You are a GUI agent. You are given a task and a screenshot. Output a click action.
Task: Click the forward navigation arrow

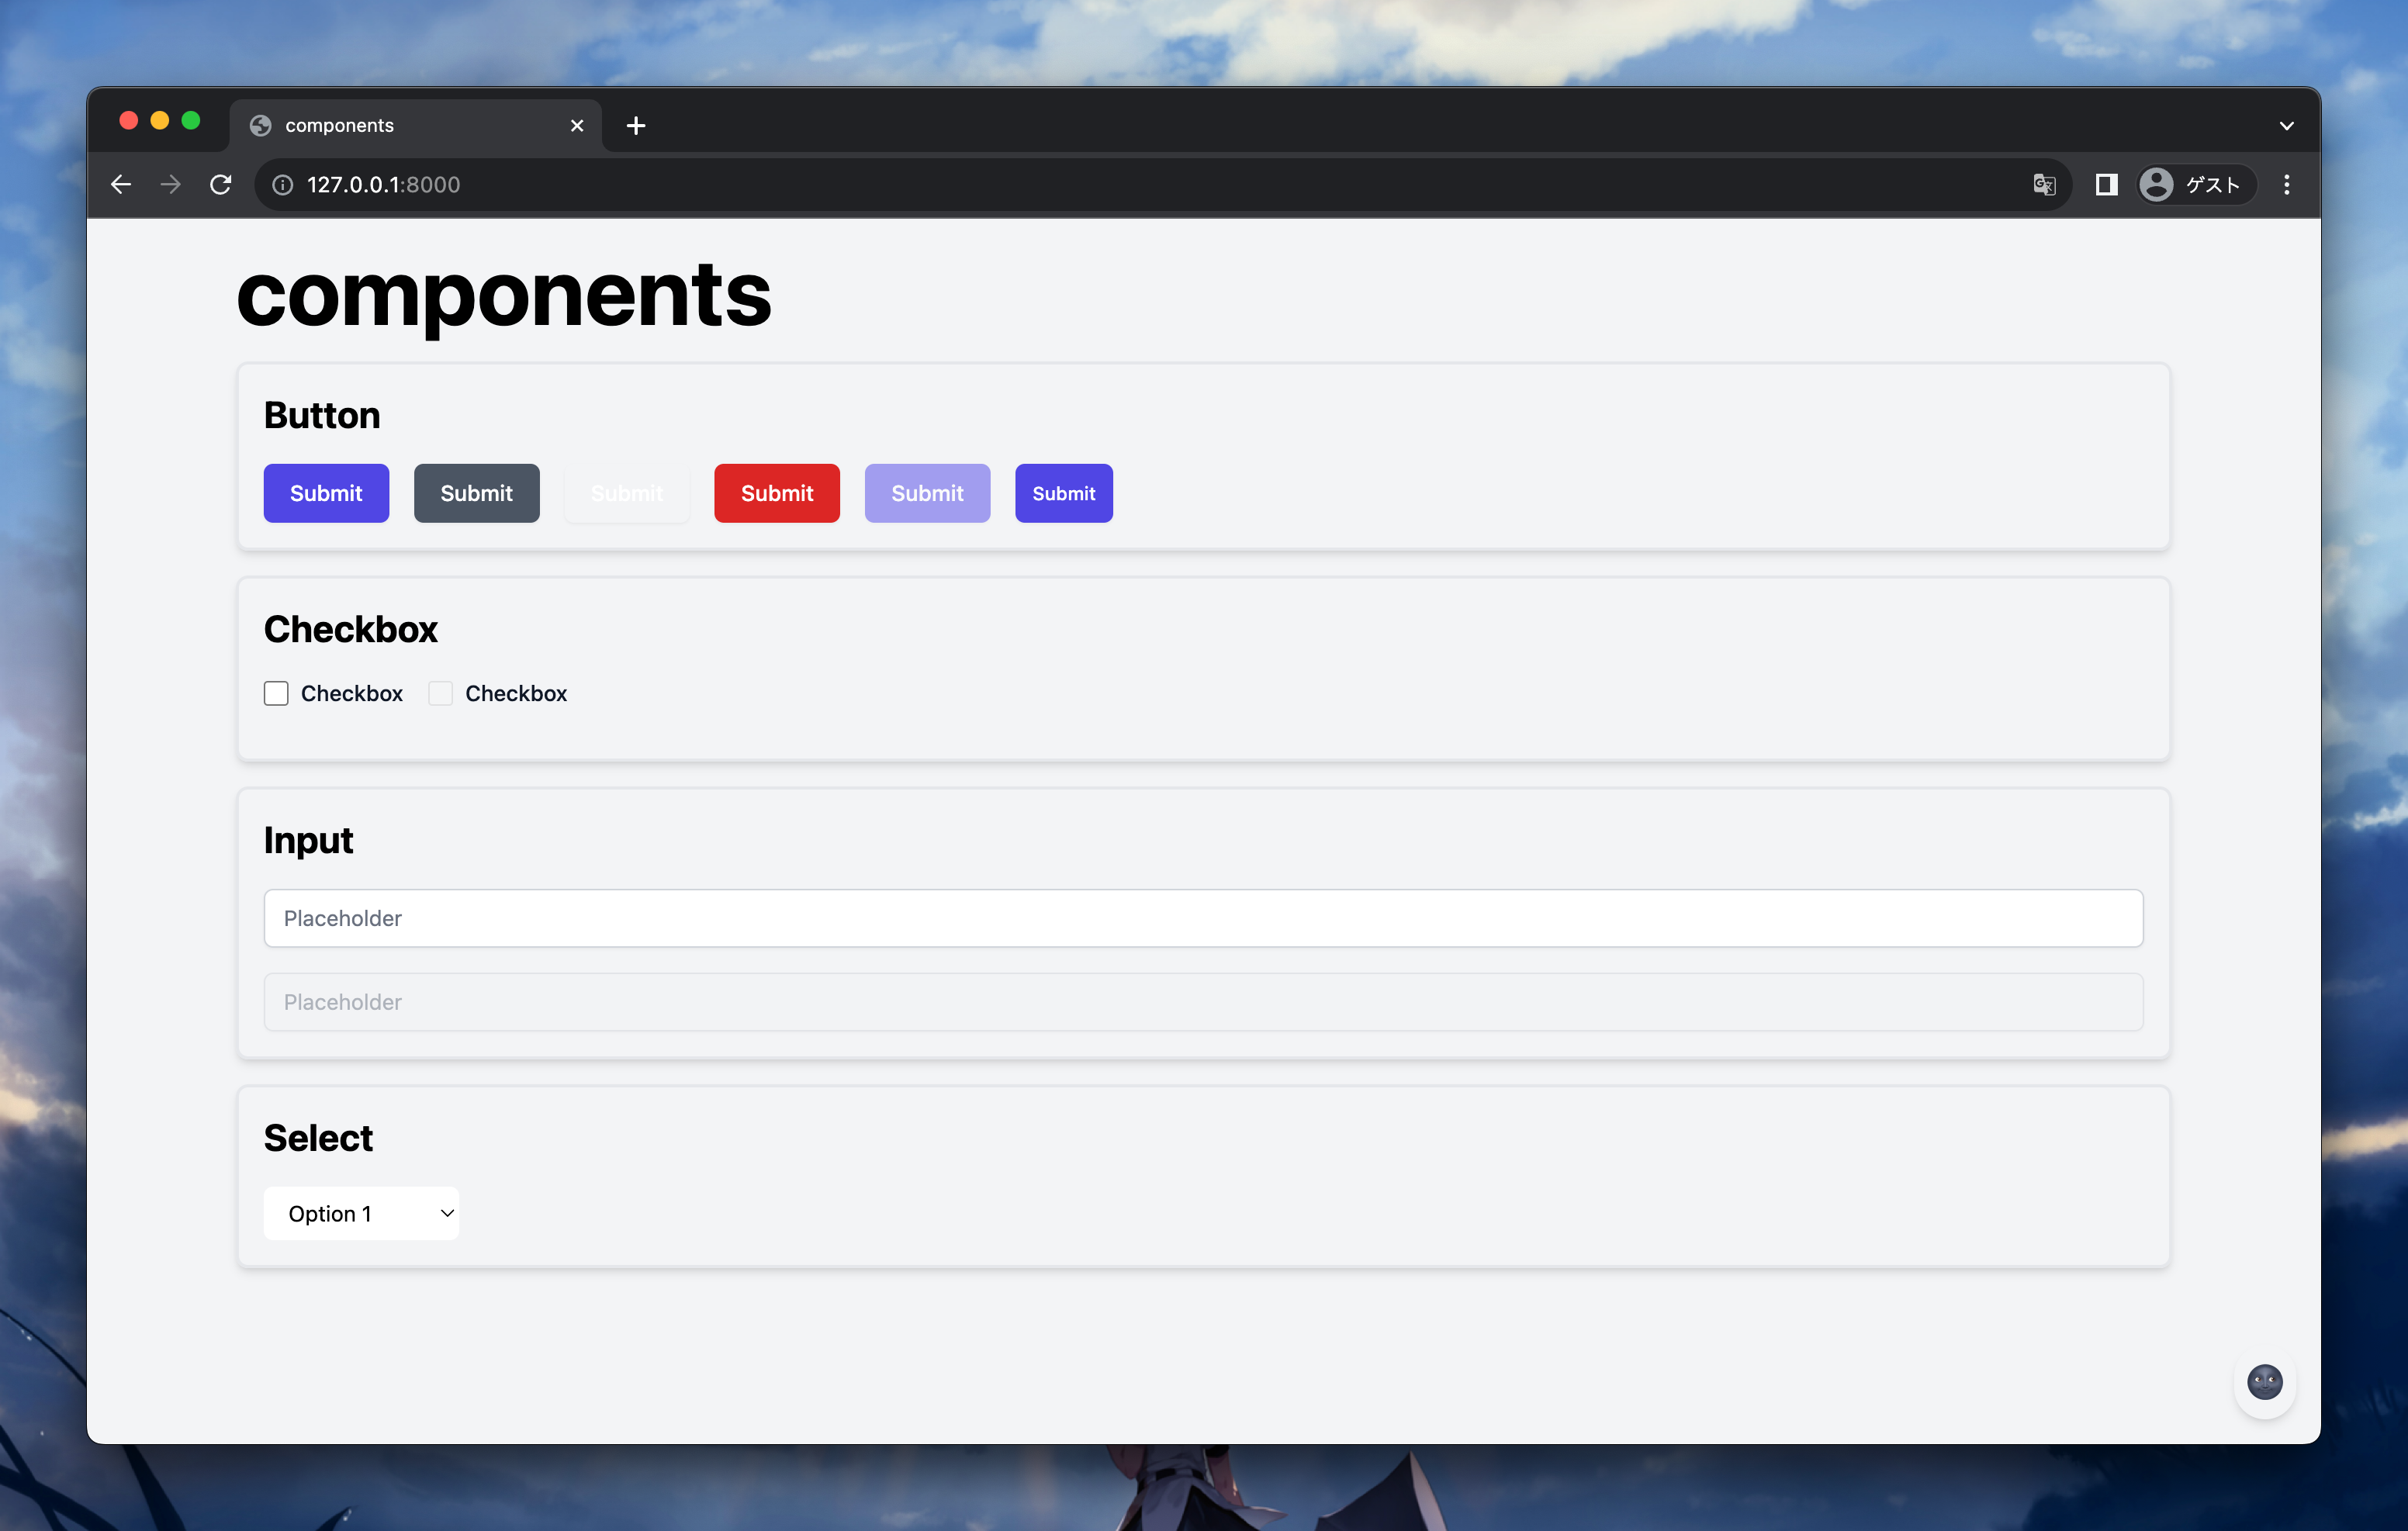click(x=170, y=184)
